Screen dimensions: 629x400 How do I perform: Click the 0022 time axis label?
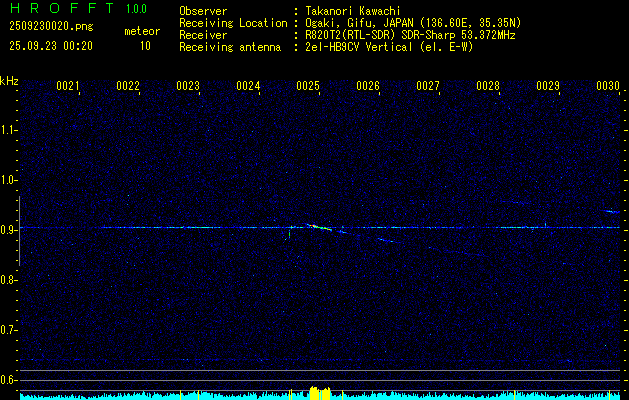click(x=128, y=85)
